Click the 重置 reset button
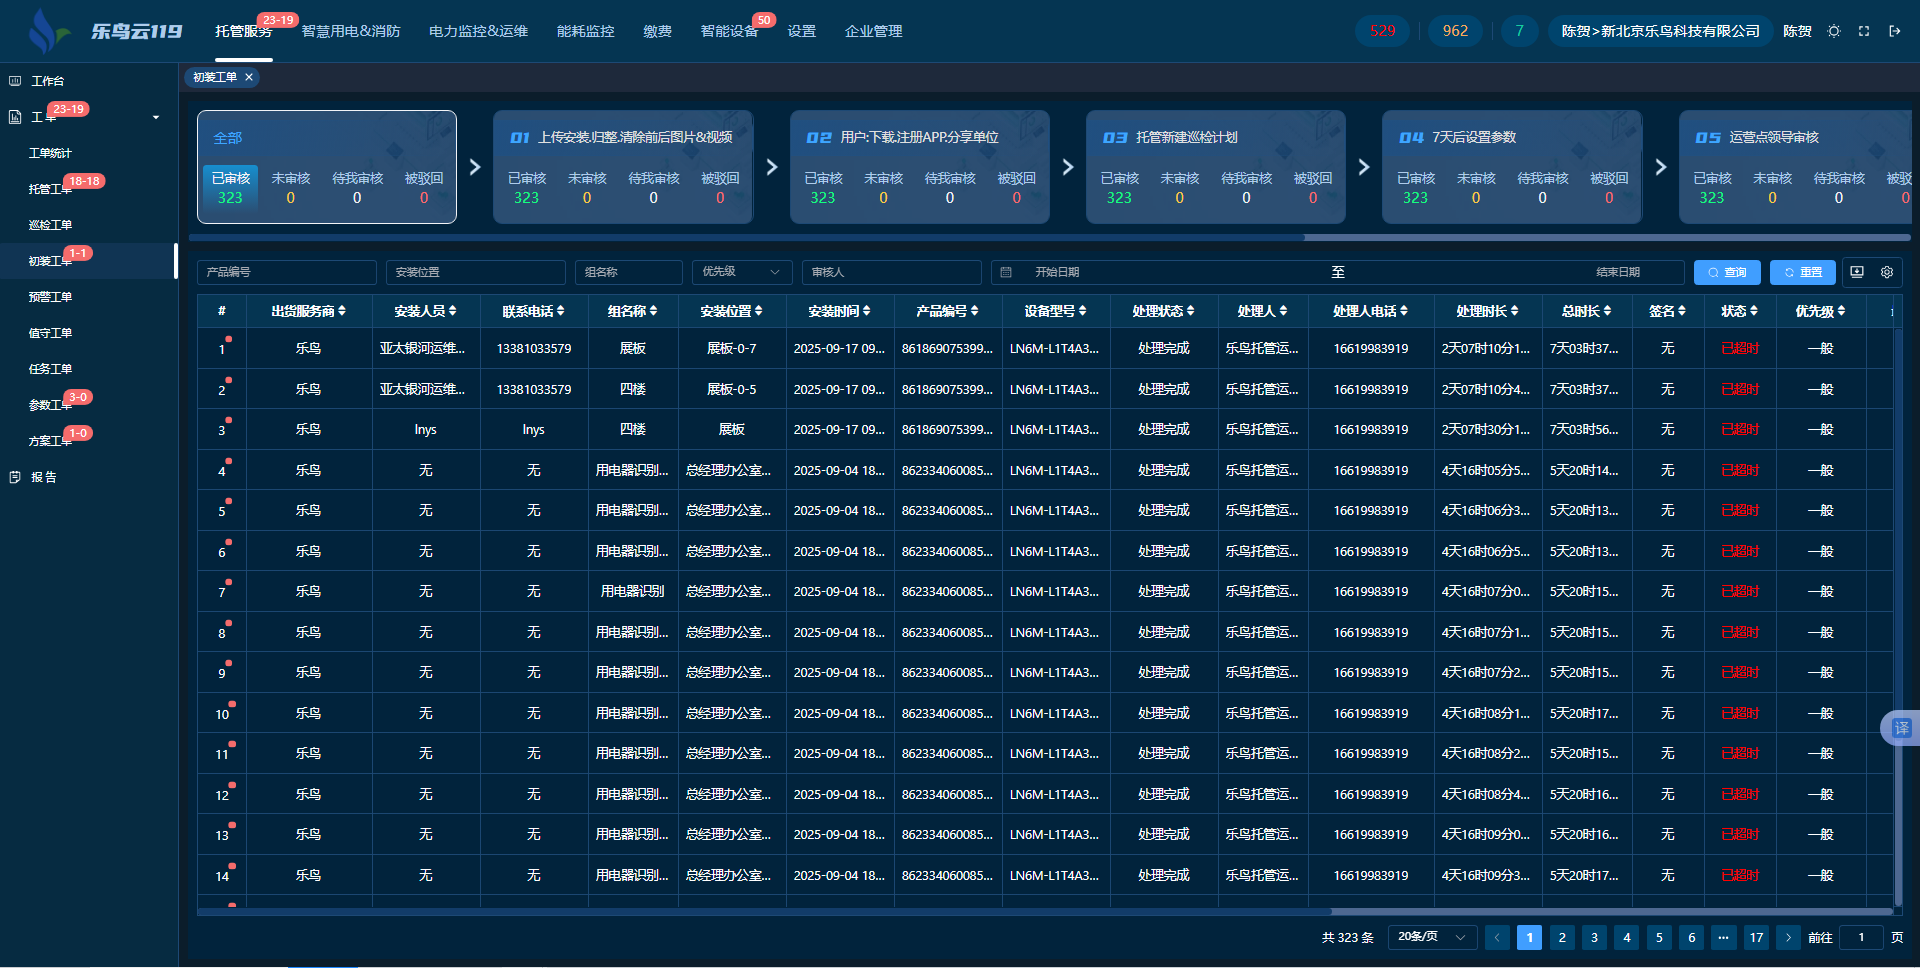This screenshot has height=968, width=1920. 1803,272
